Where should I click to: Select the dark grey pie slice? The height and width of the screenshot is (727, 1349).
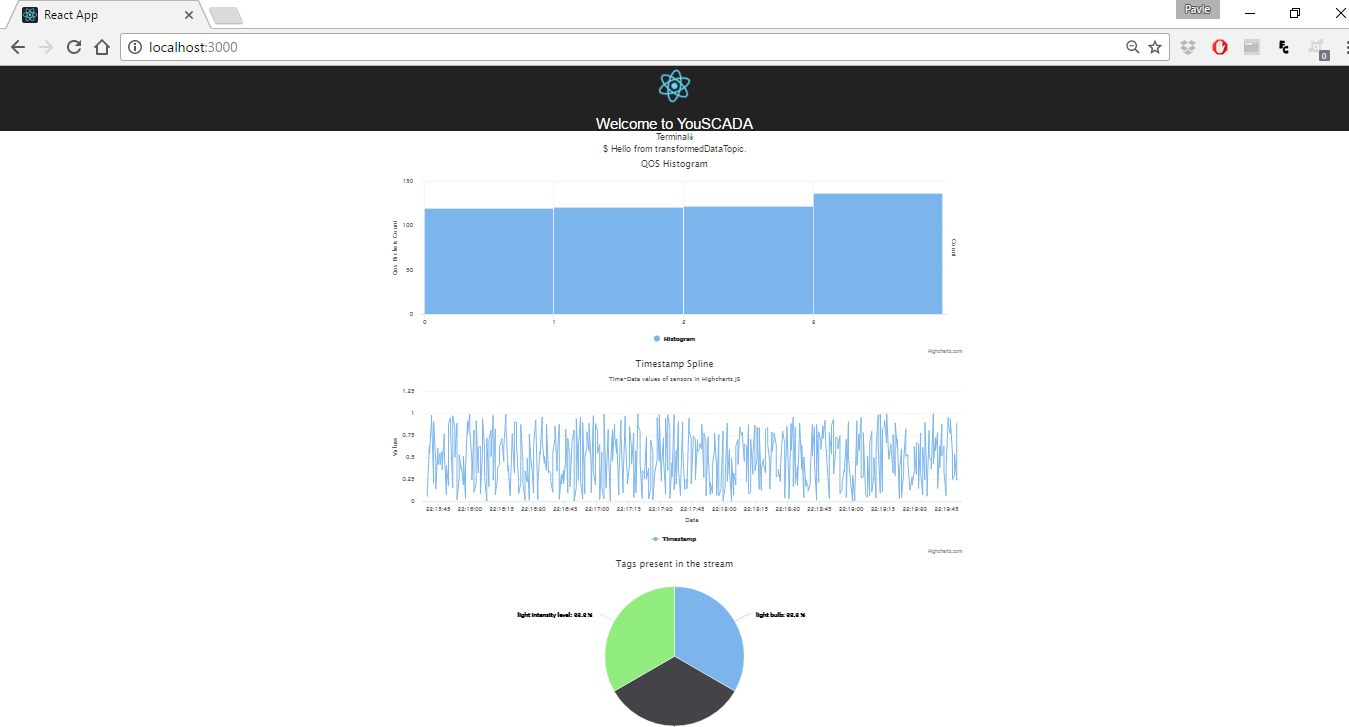pos(675,695)
